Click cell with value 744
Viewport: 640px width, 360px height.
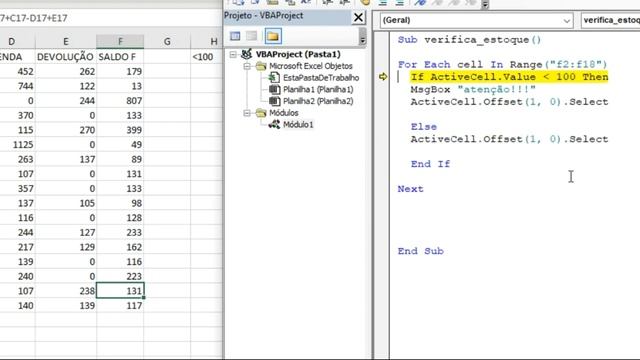pos(17,86)
